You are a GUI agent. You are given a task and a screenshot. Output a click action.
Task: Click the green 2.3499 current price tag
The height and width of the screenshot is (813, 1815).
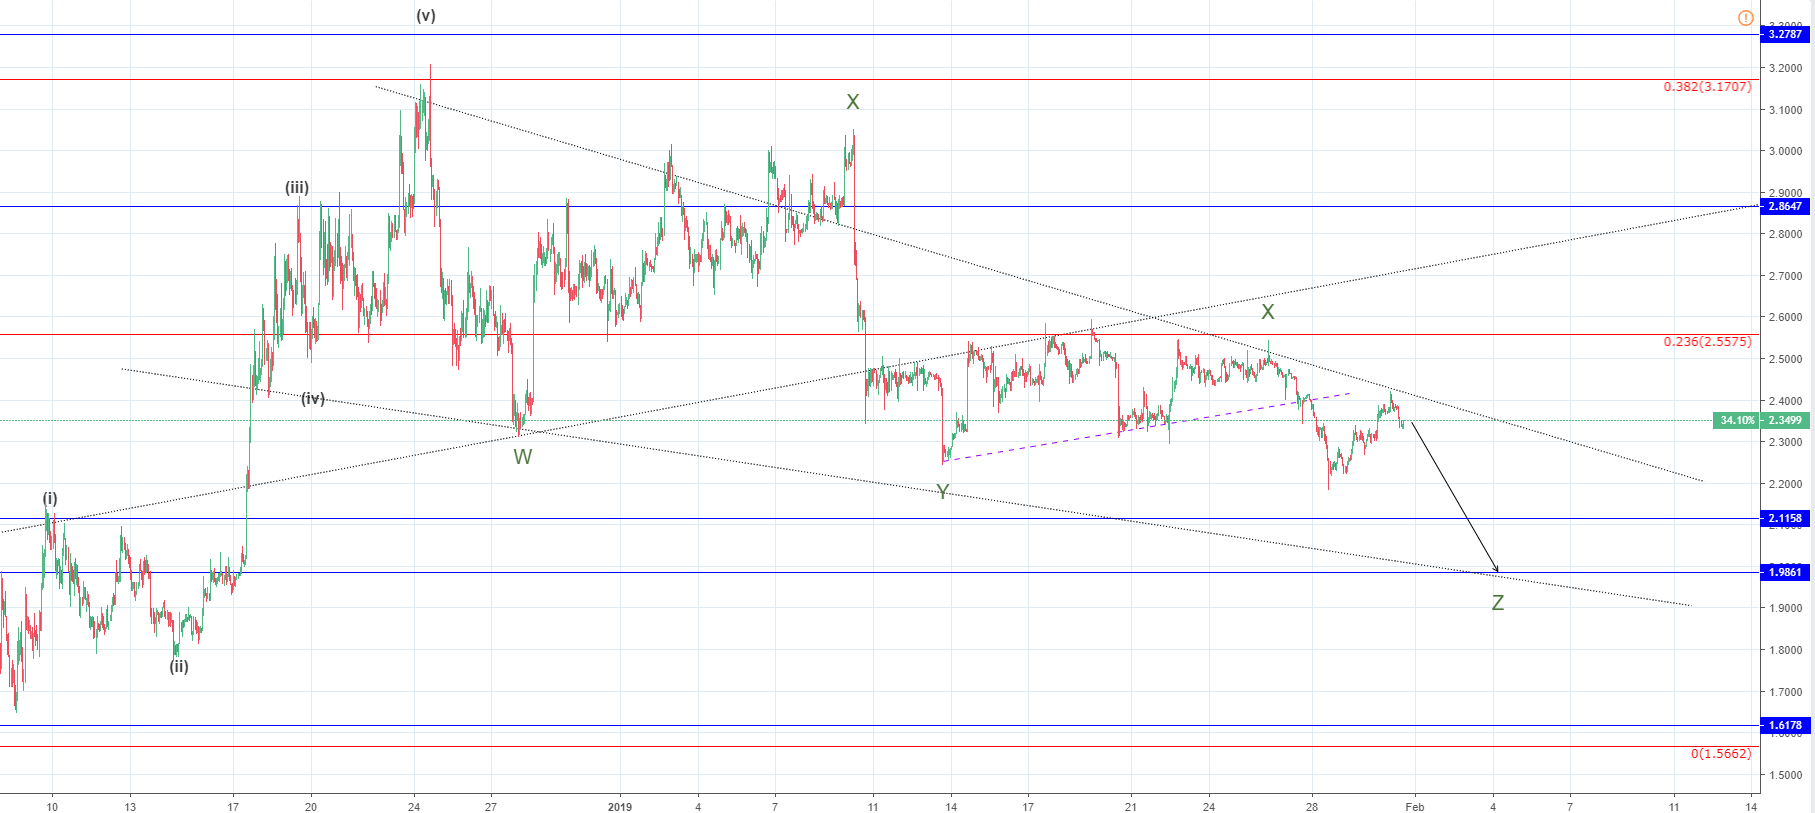click(1785, 420)
